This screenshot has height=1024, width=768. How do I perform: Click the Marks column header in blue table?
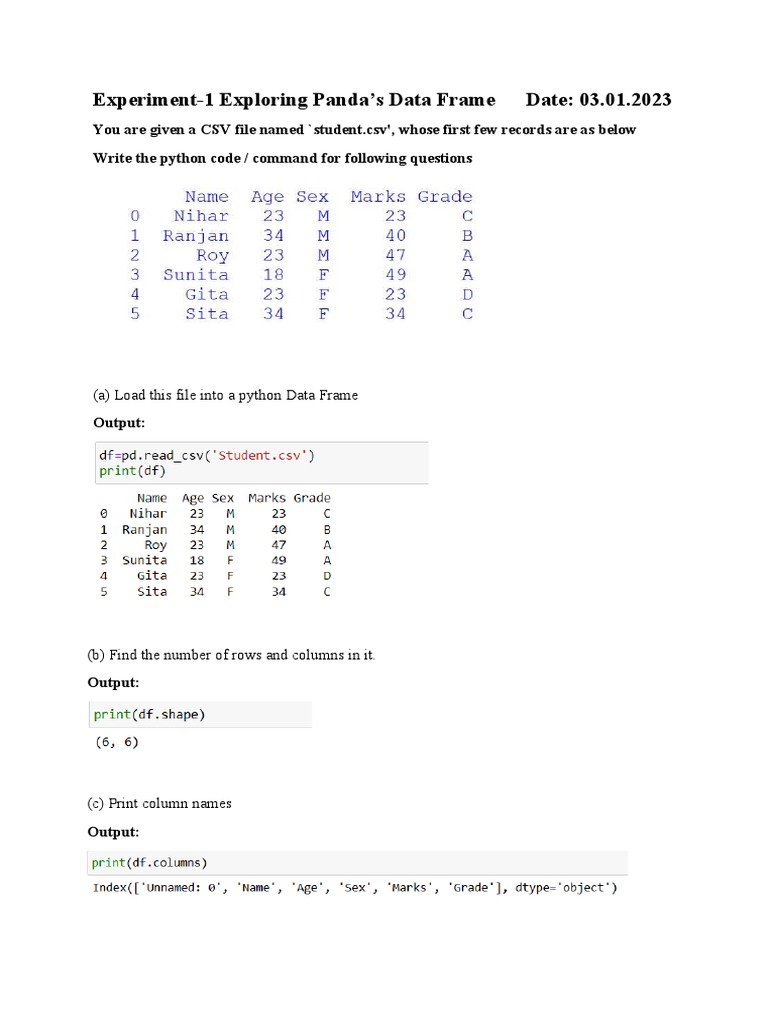click(378, 197)
